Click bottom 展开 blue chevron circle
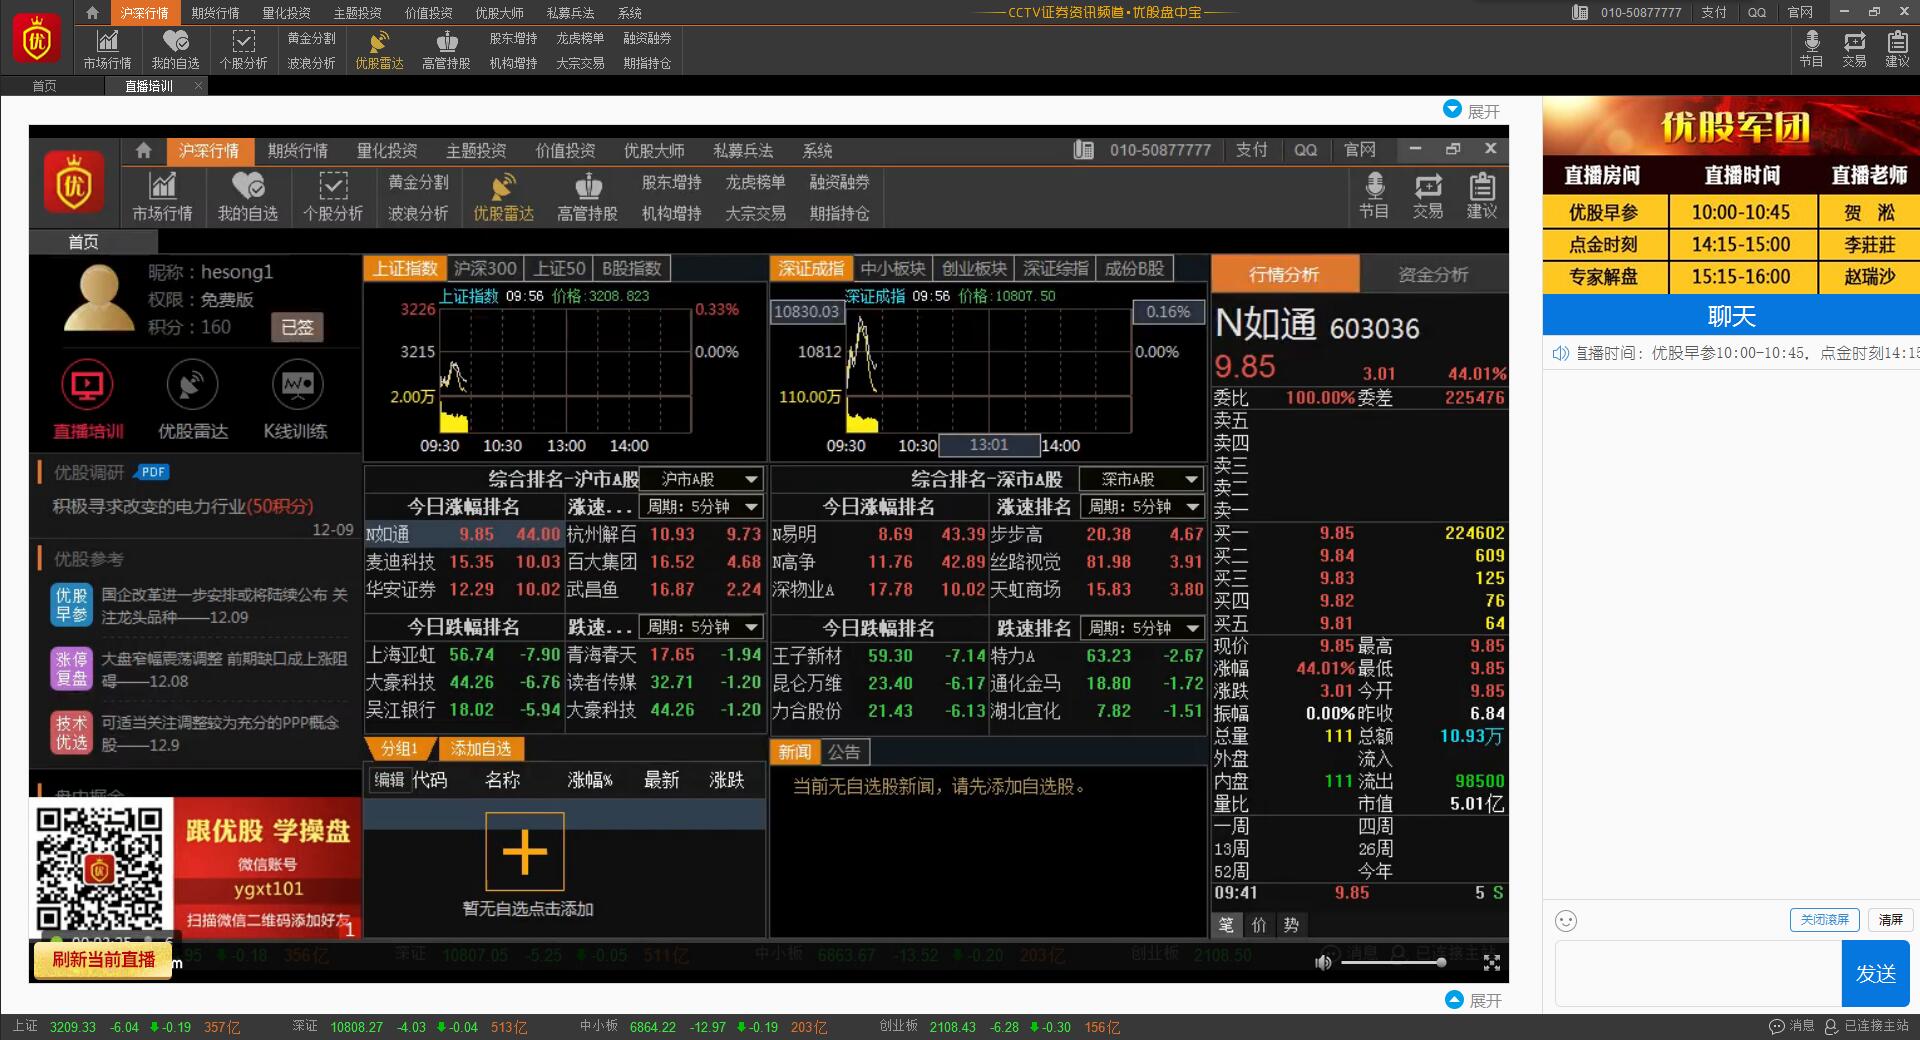Screen dimensions: 1920x1040 tap(1455, 999)
